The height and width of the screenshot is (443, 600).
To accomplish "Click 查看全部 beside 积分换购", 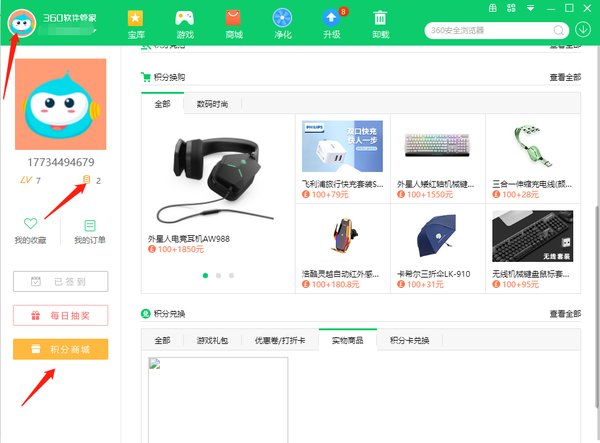I will coord(565,77).
